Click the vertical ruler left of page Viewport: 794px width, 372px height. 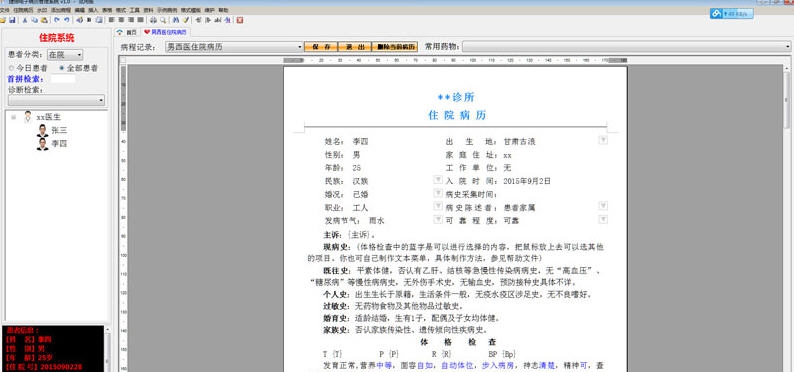[123, 218]
